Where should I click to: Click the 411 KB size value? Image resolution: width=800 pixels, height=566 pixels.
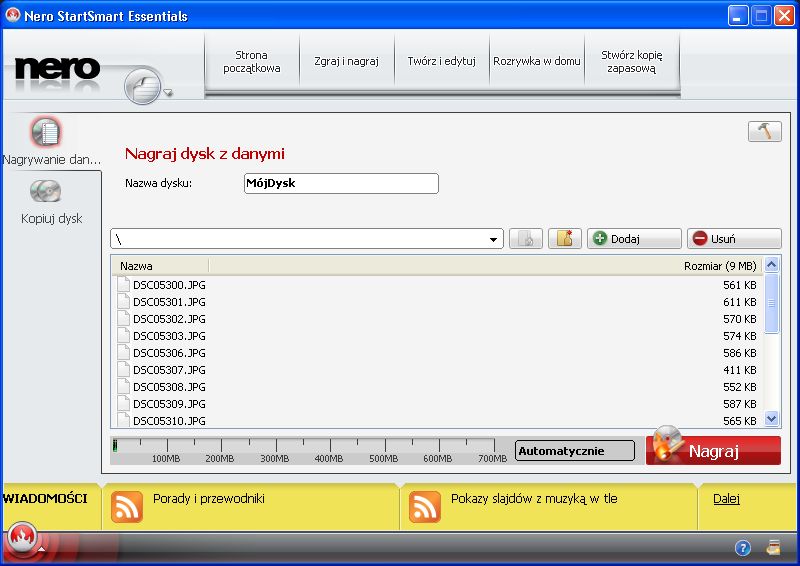(x=740, y=370)
